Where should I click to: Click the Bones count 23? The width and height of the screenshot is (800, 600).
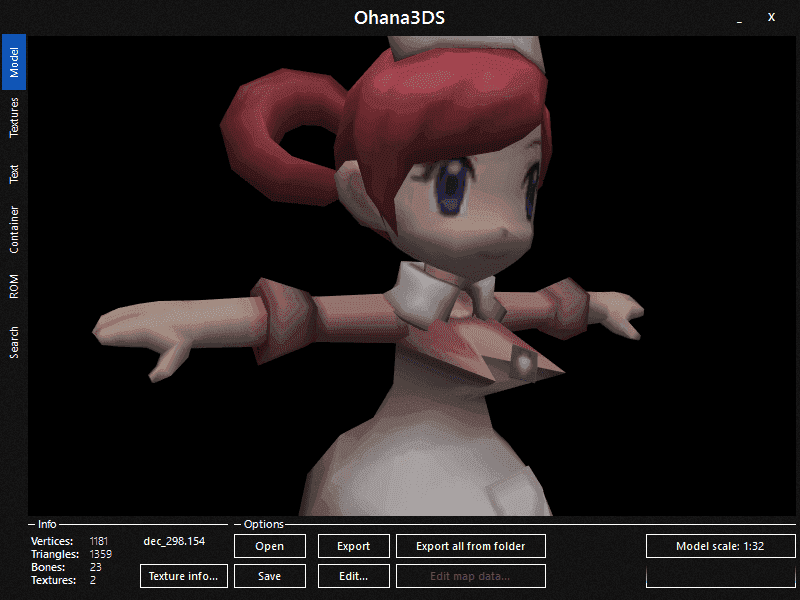coord(95,567)
